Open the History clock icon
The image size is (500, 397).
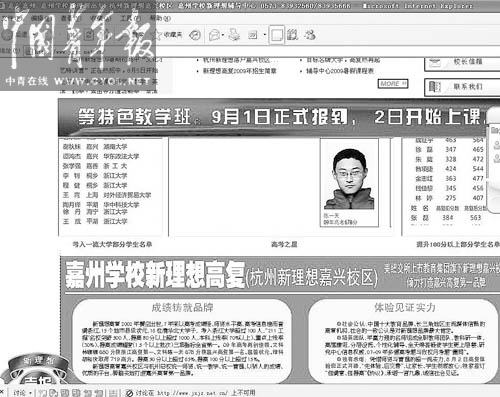click(x=195, y=35)
